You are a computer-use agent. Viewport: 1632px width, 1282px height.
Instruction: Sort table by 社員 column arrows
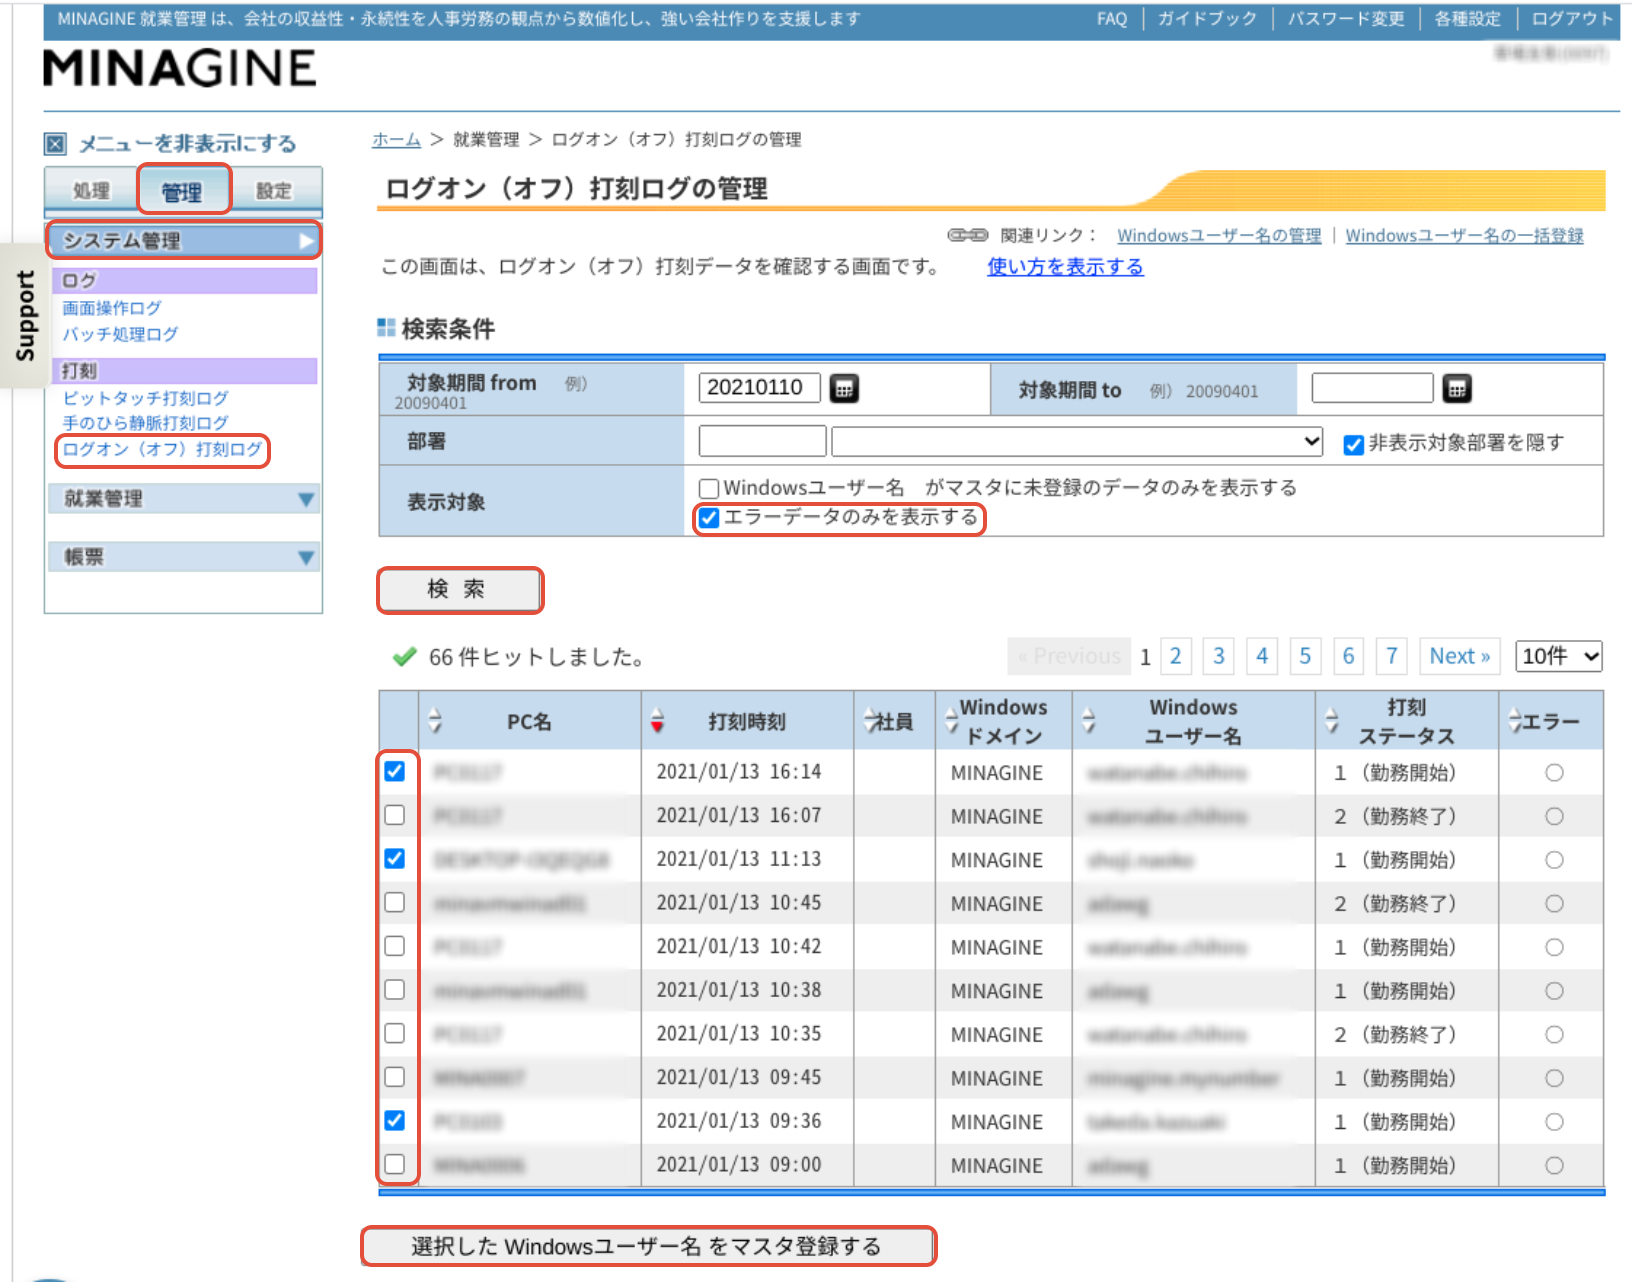pyautogui.click(x=868, y=720)
